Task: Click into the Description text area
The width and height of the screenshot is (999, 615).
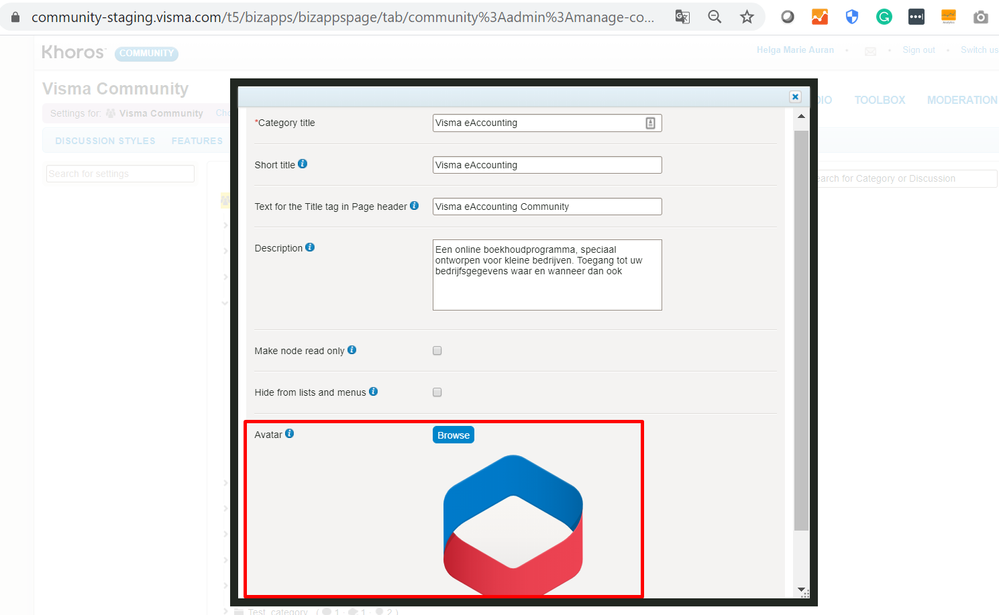Action: coord(547,275)
